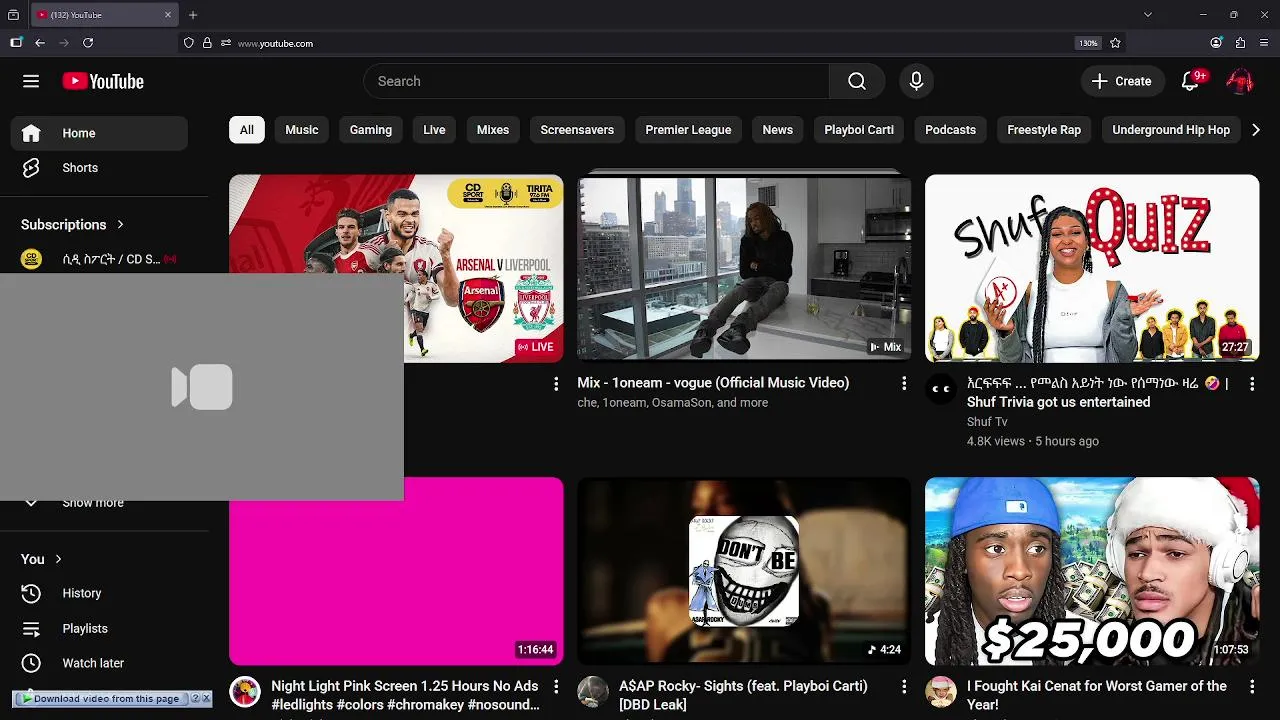Image resolution: width=1280 pixels, height=720 pixels.
Task: Expand the You section
Action: pos(42,559)
